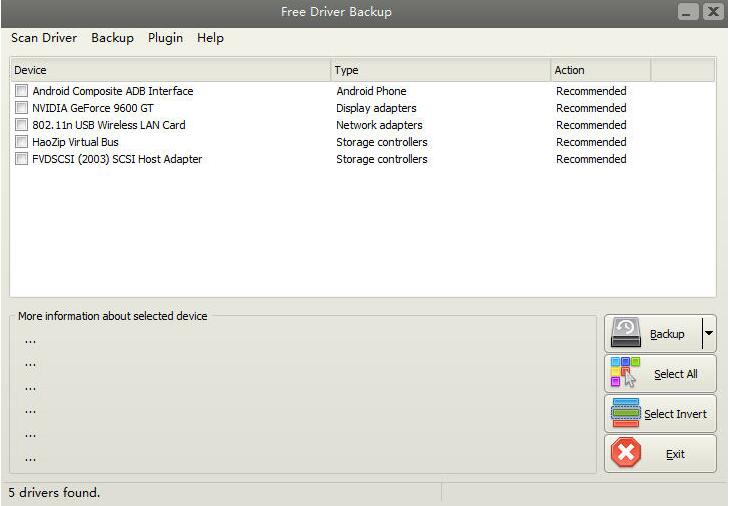Open the Backup menu in menu bar
Screen dimensions: 731x506
[112, 38]
